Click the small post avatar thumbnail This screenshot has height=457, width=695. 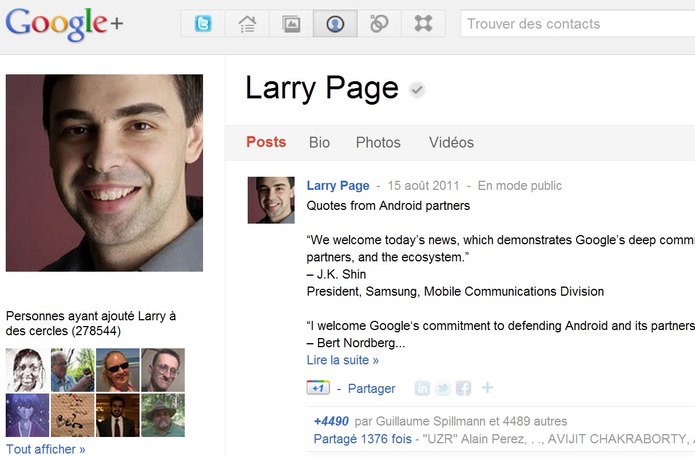click(x=271, y=200)
